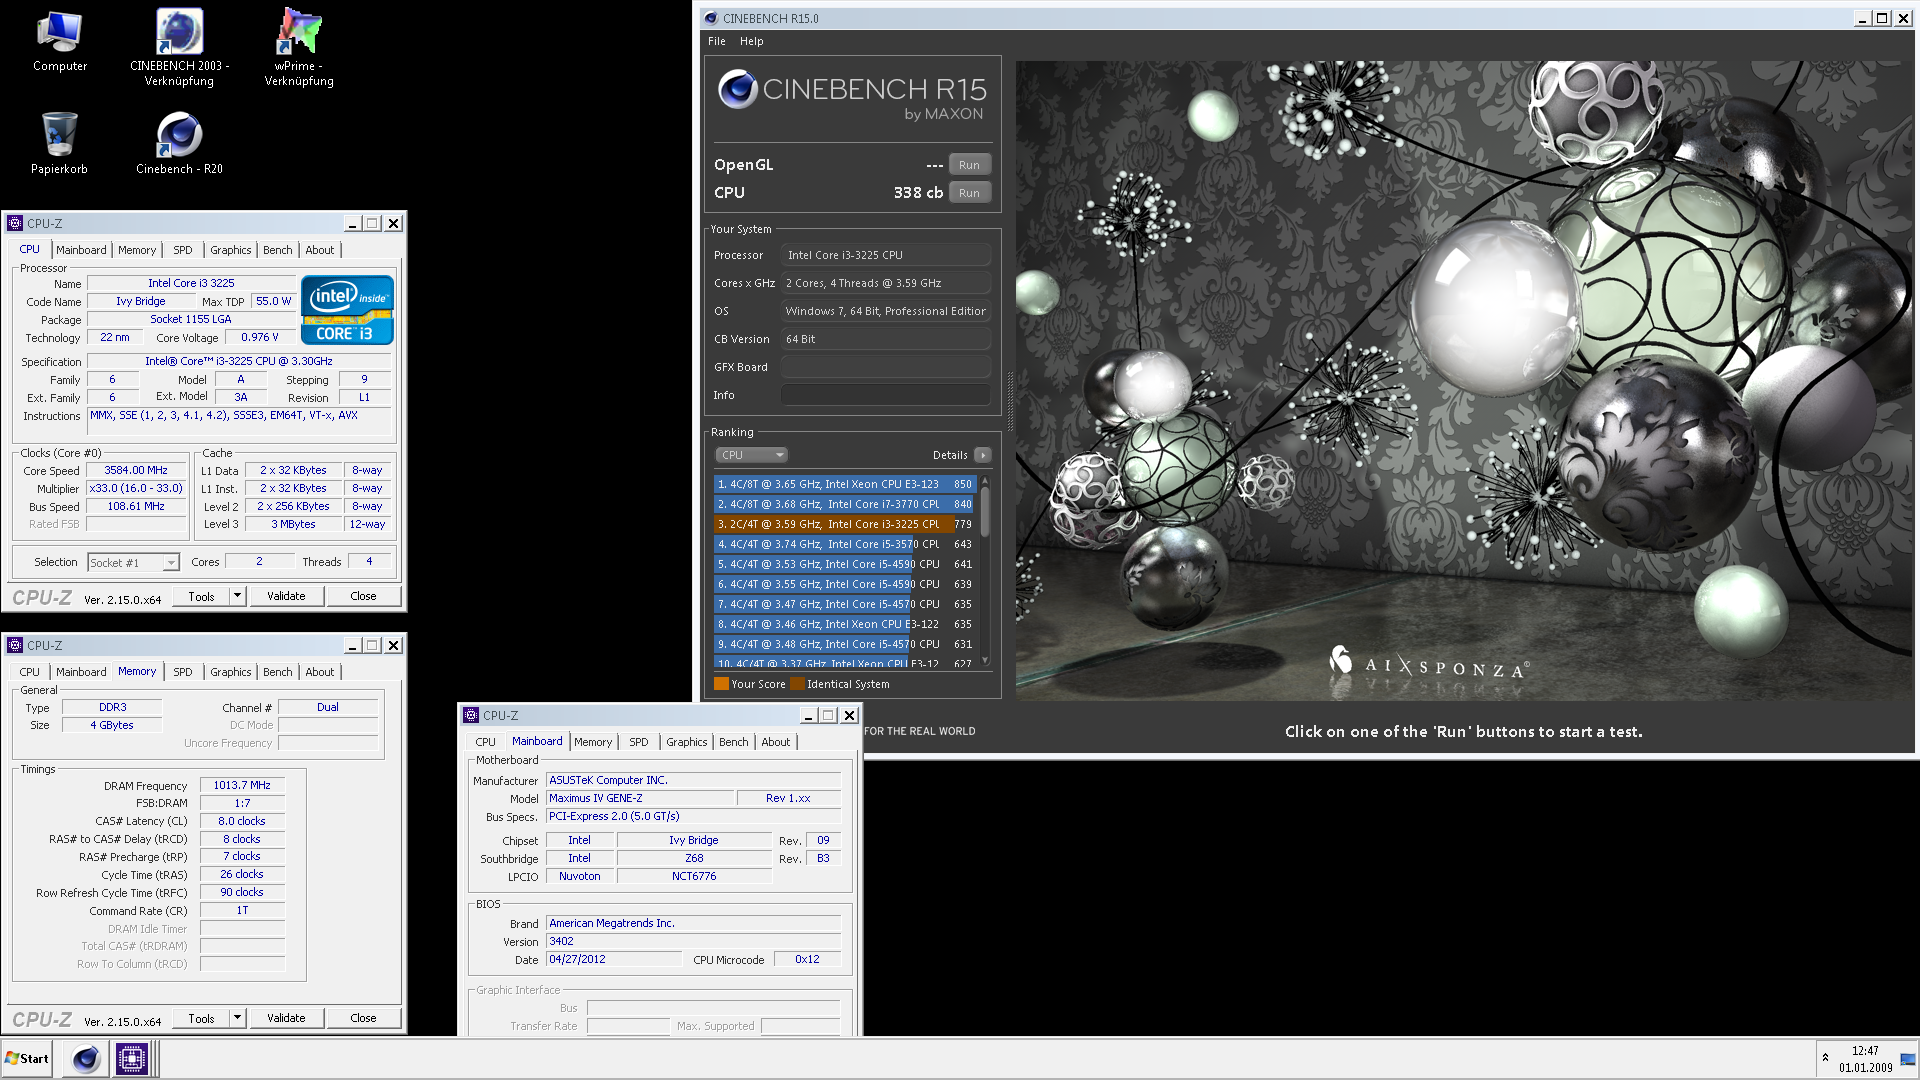Open the wPrime shortcut icon

tap(299, 47)
